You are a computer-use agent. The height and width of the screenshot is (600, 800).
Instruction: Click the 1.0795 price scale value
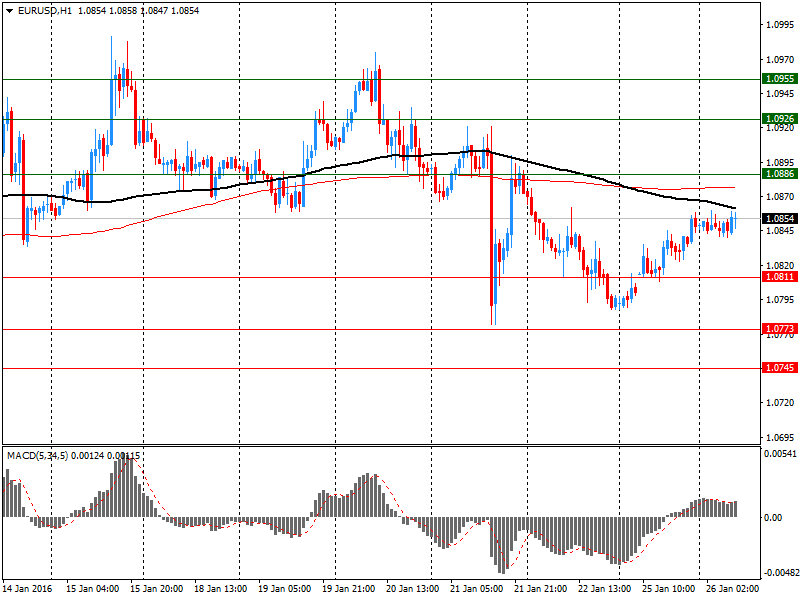coord(780,299)
